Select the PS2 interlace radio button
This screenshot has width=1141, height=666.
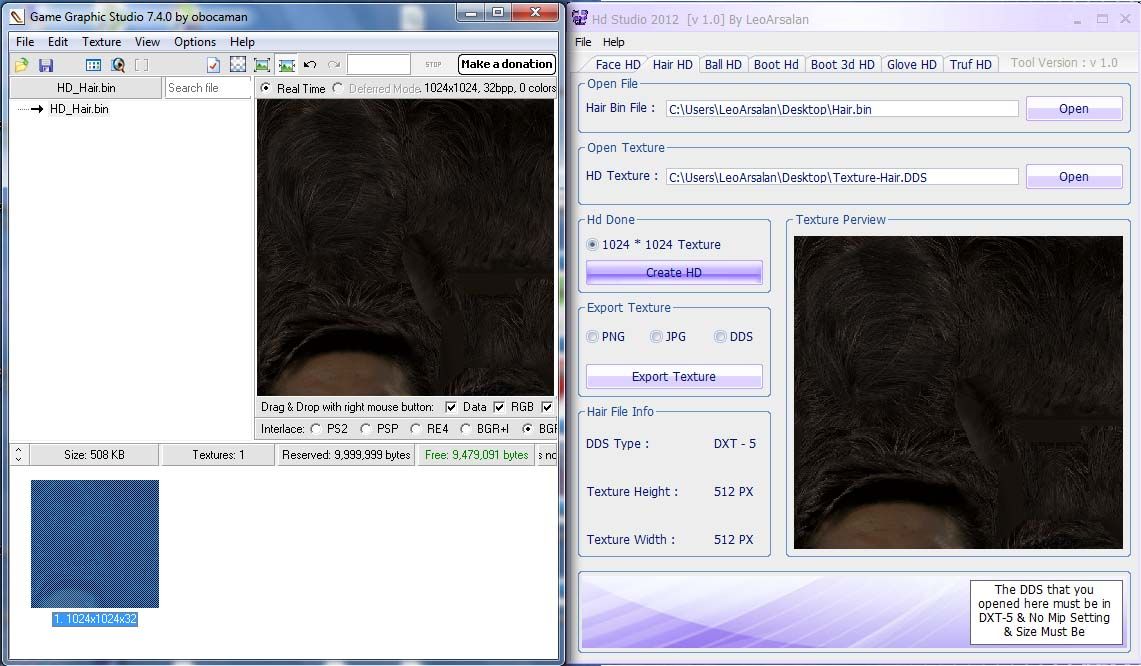316,429
